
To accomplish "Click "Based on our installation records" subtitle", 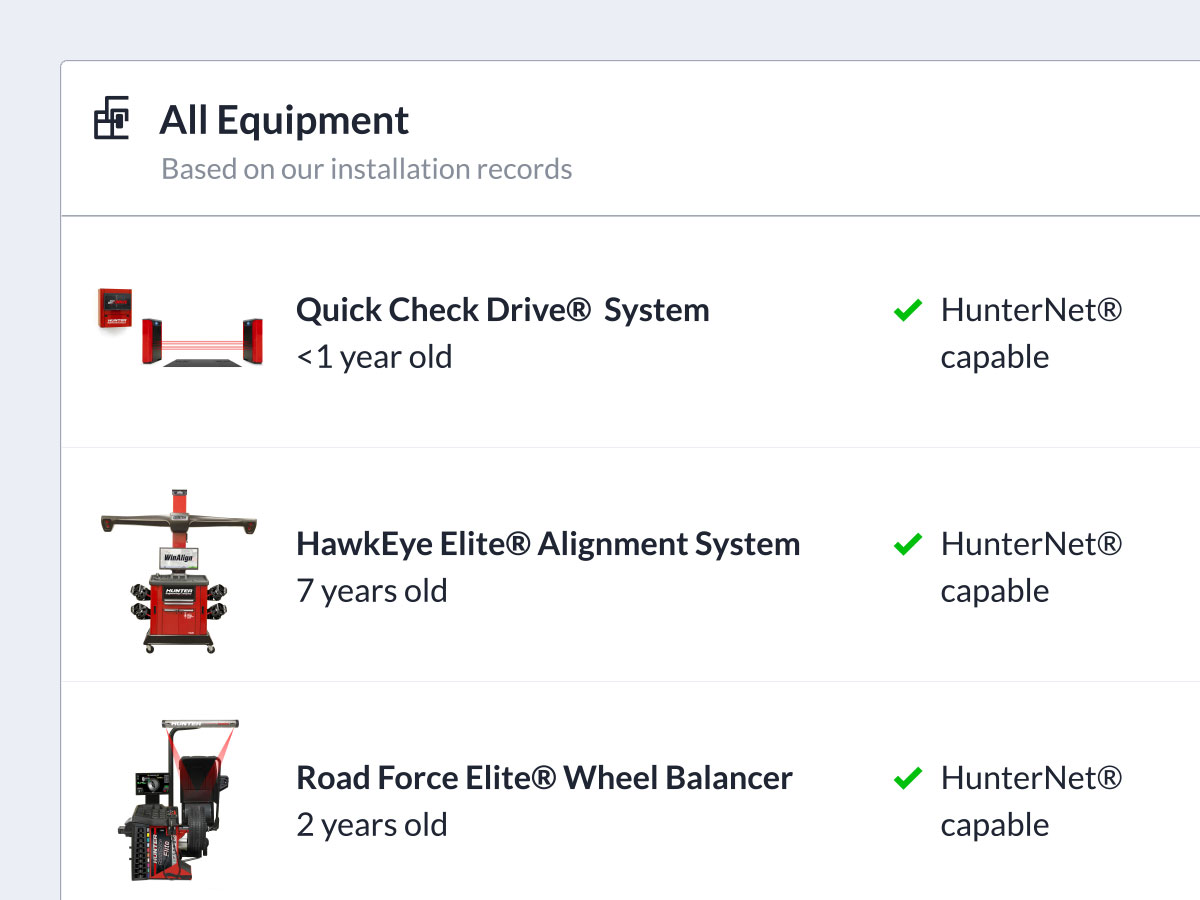I will 366,169.
